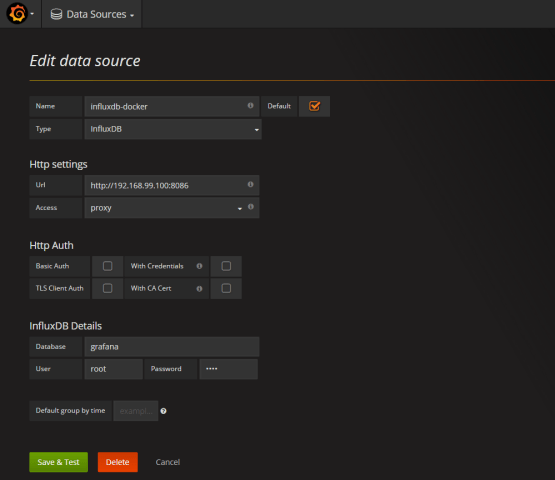Click the Name field containing influxdb-docker

coord(172,106)
